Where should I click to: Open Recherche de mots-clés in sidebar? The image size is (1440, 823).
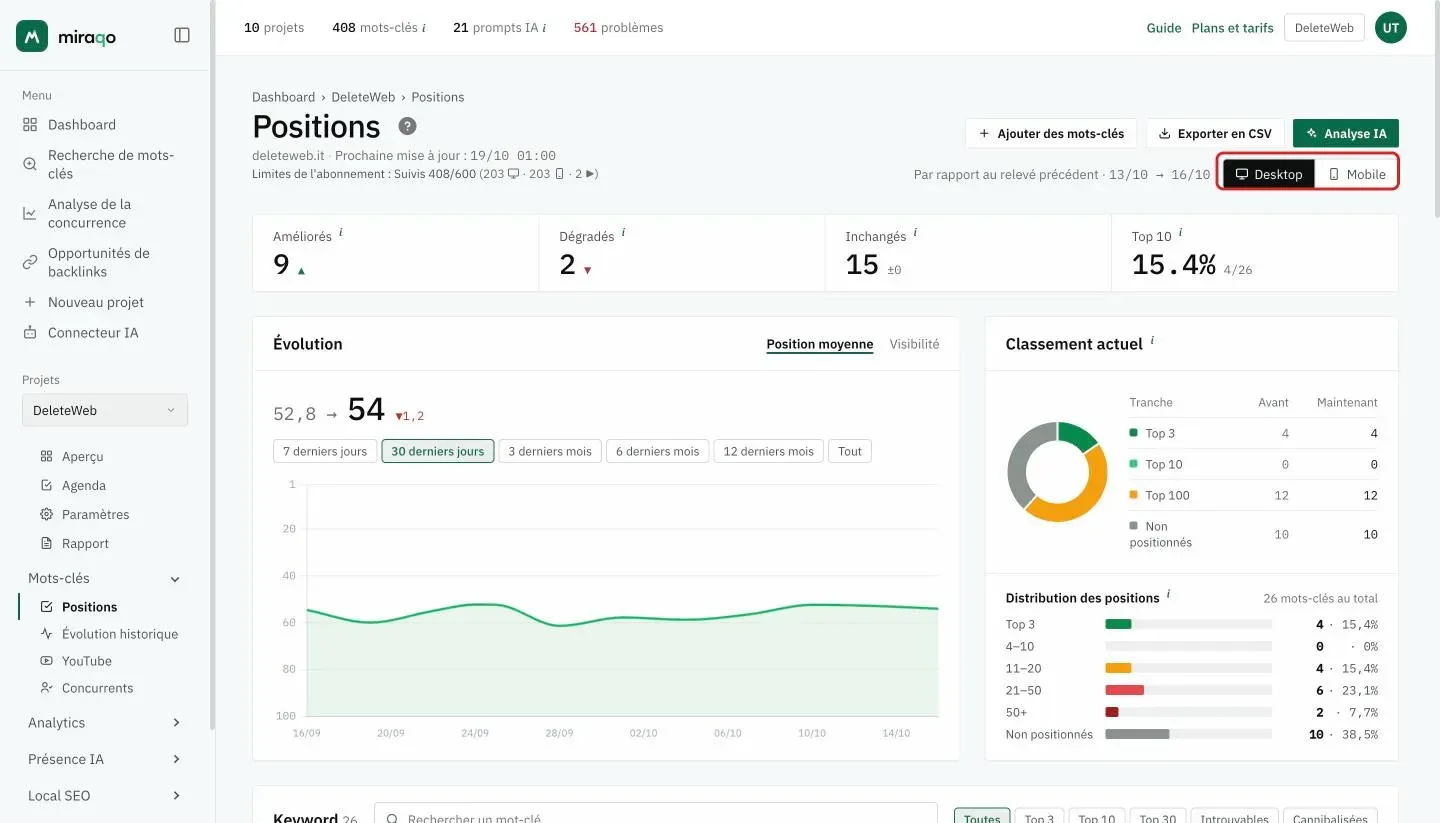click(x=100, y=164)
